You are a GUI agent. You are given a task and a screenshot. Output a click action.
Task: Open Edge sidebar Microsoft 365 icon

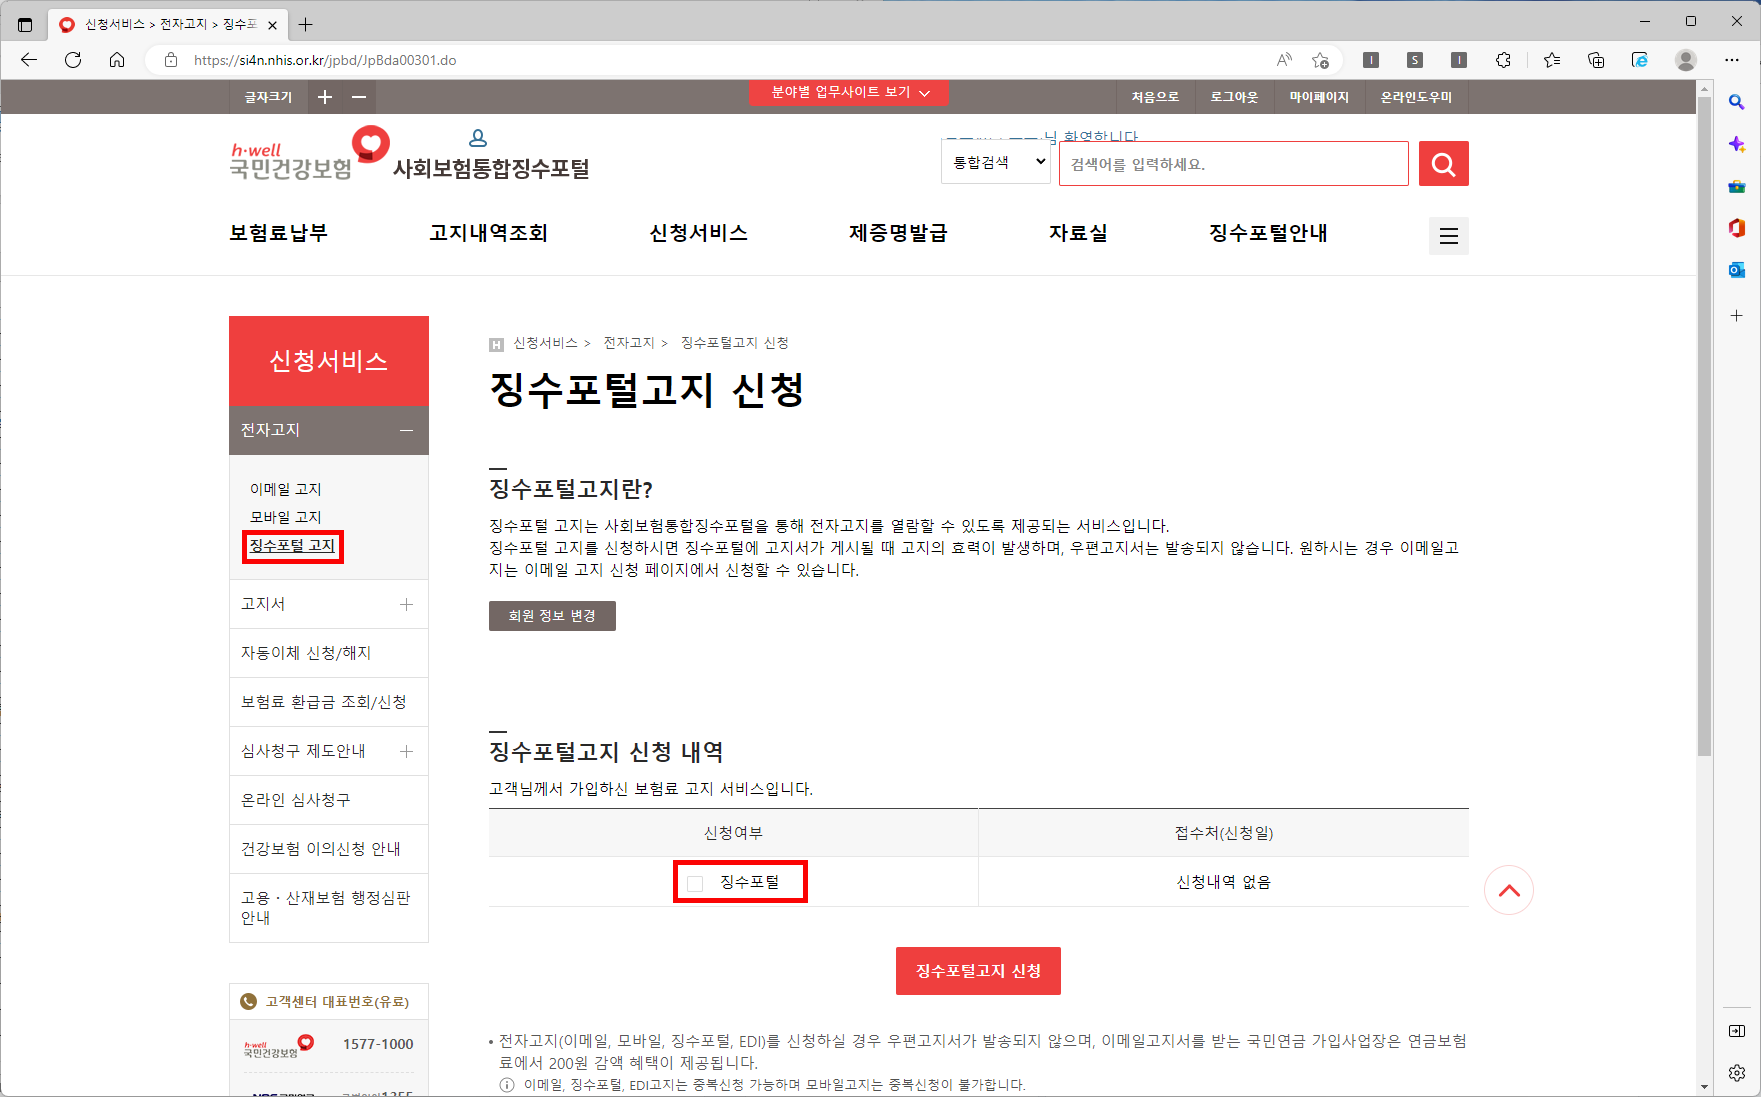coord(1737,228)
